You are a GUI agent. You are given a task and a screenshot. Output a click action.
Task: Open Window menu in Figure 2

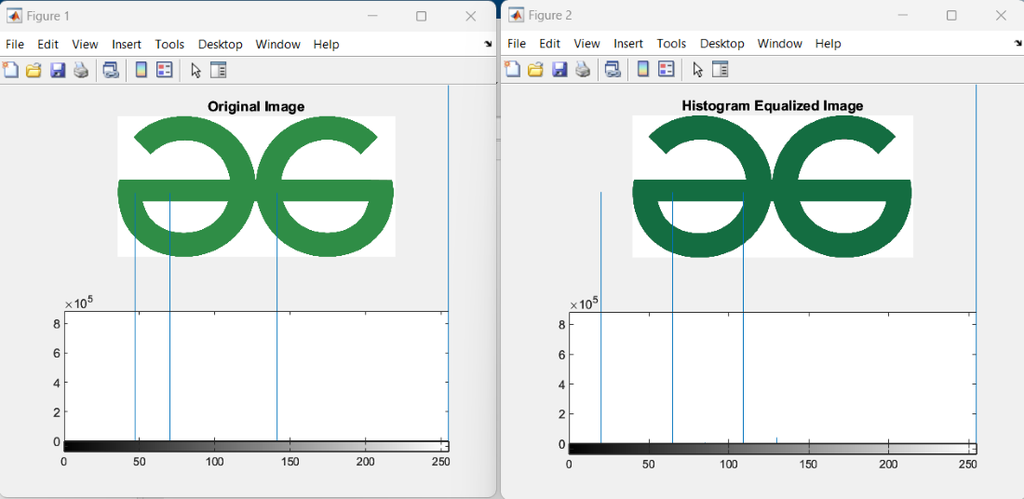(780, 43)
